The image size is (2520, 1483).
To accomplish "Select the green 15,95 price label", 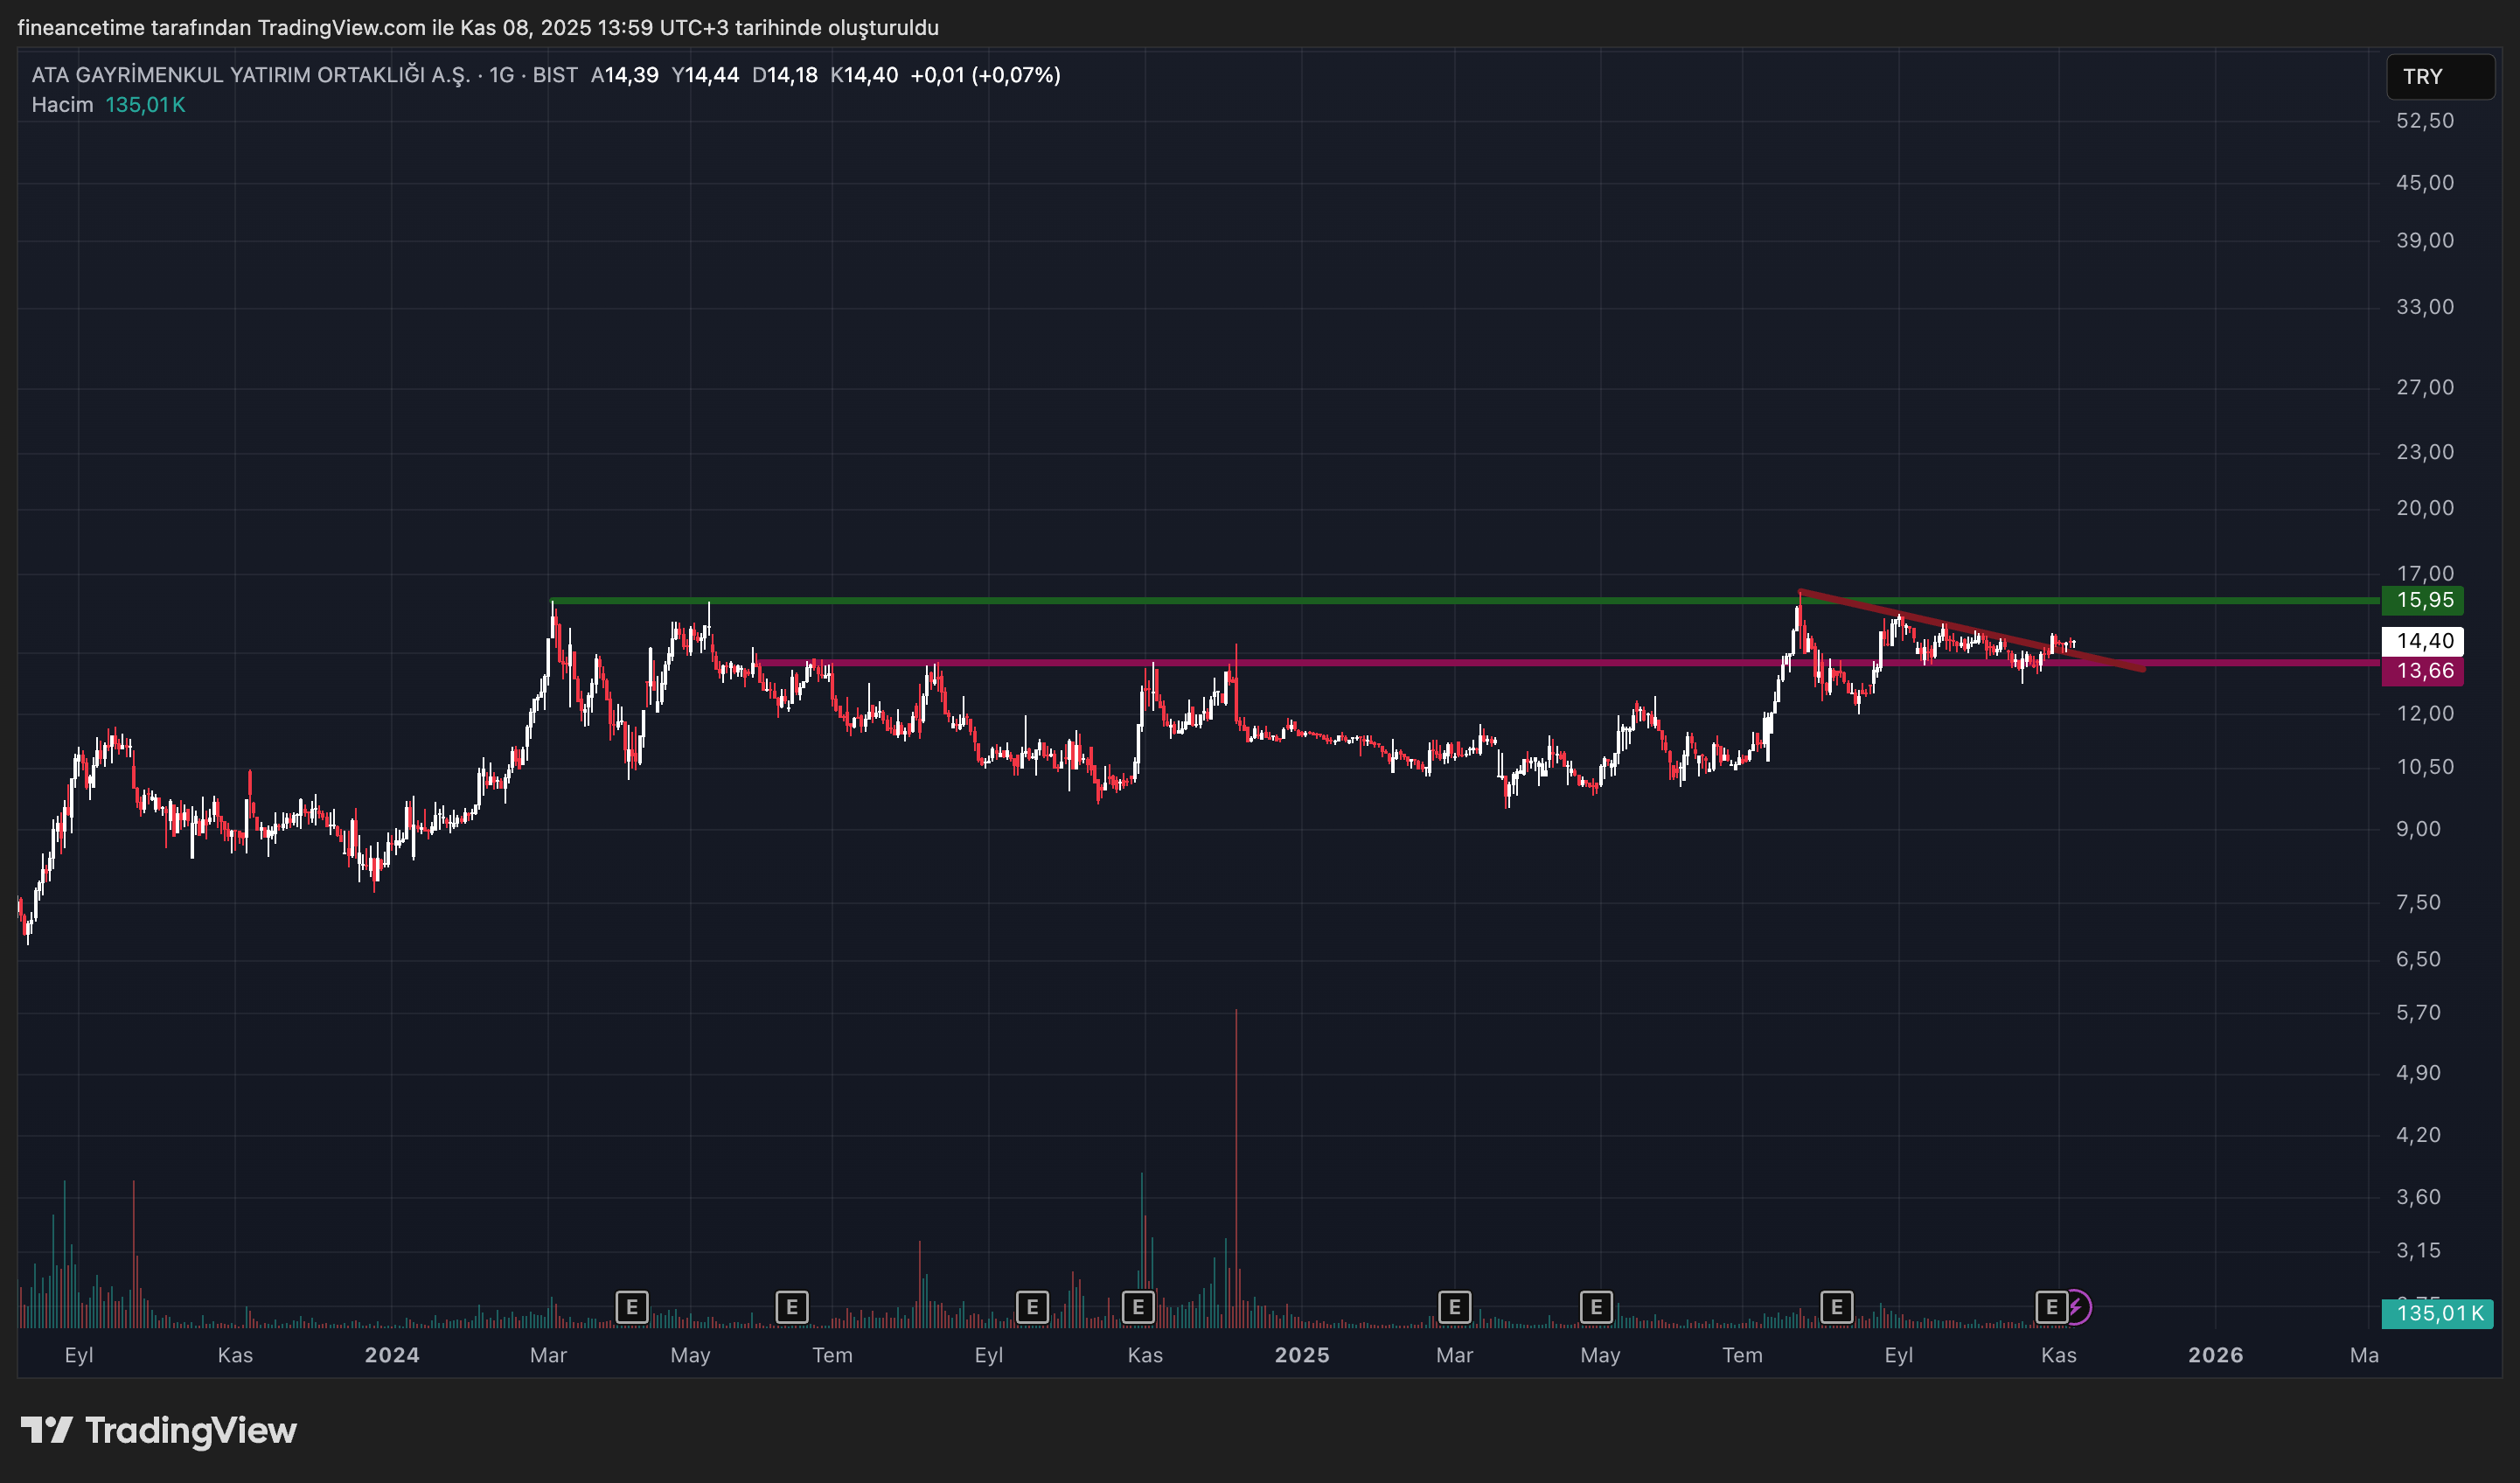I will [x=2424, y=600].
